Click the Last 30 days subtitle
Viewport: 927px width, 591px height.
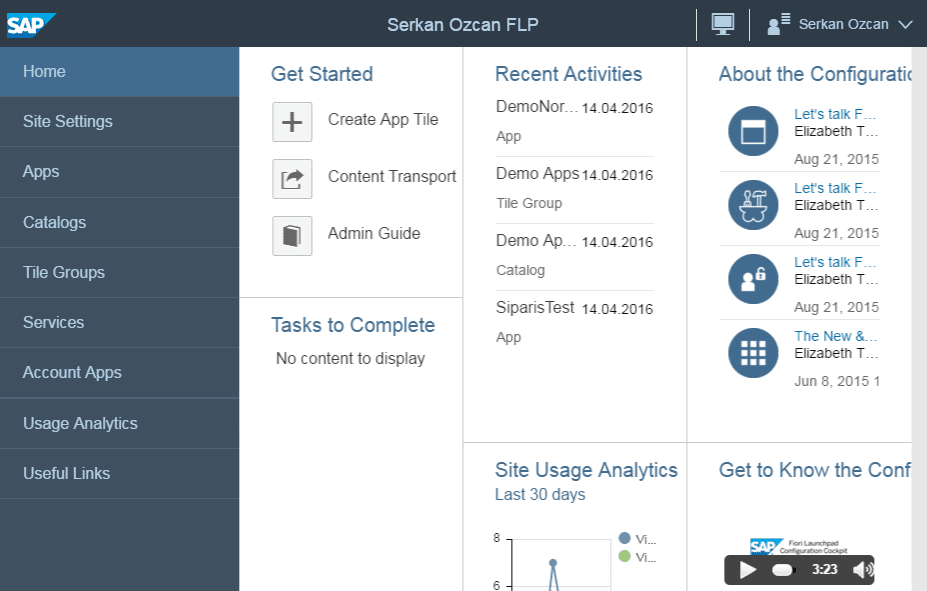click(540, 495)
